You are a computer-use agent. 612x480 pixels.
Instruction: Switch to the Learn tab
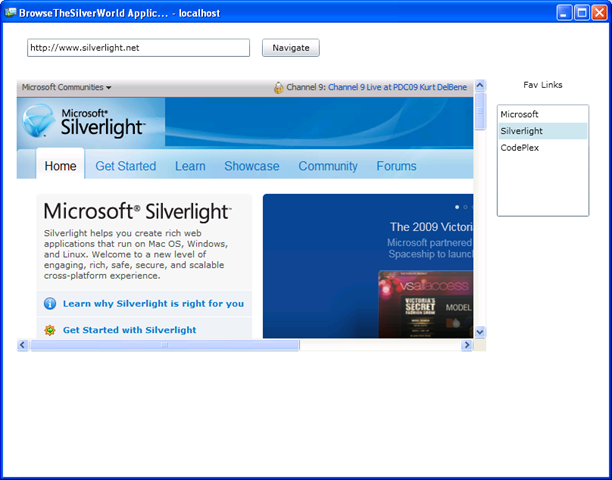click(190, 166)
